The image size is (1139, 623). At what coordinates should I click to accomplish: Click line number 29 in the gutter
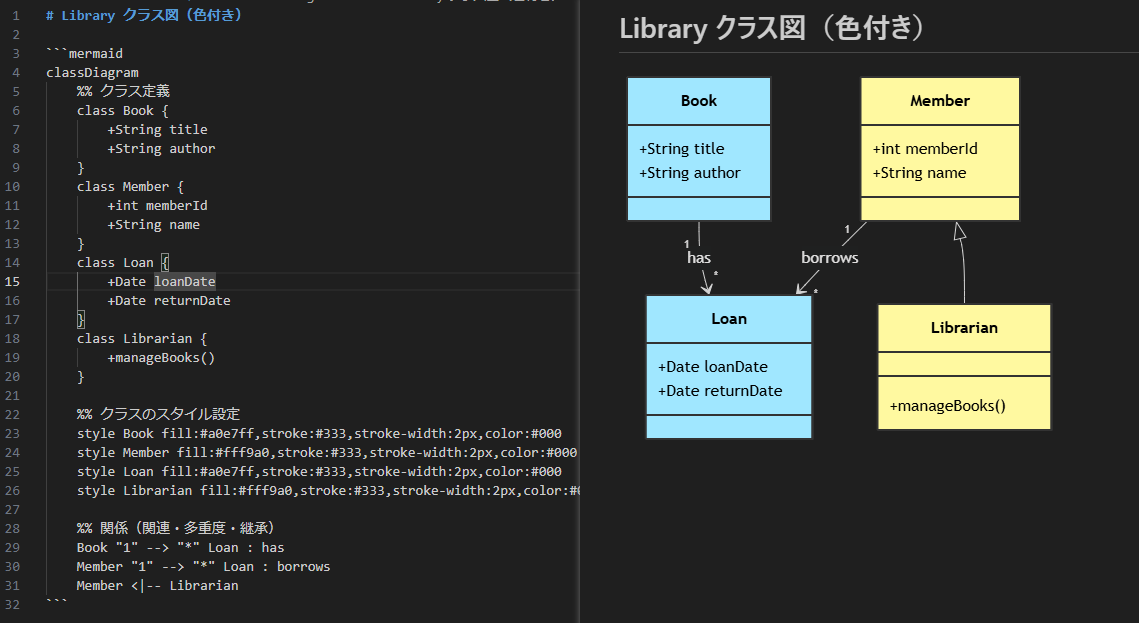13,547
